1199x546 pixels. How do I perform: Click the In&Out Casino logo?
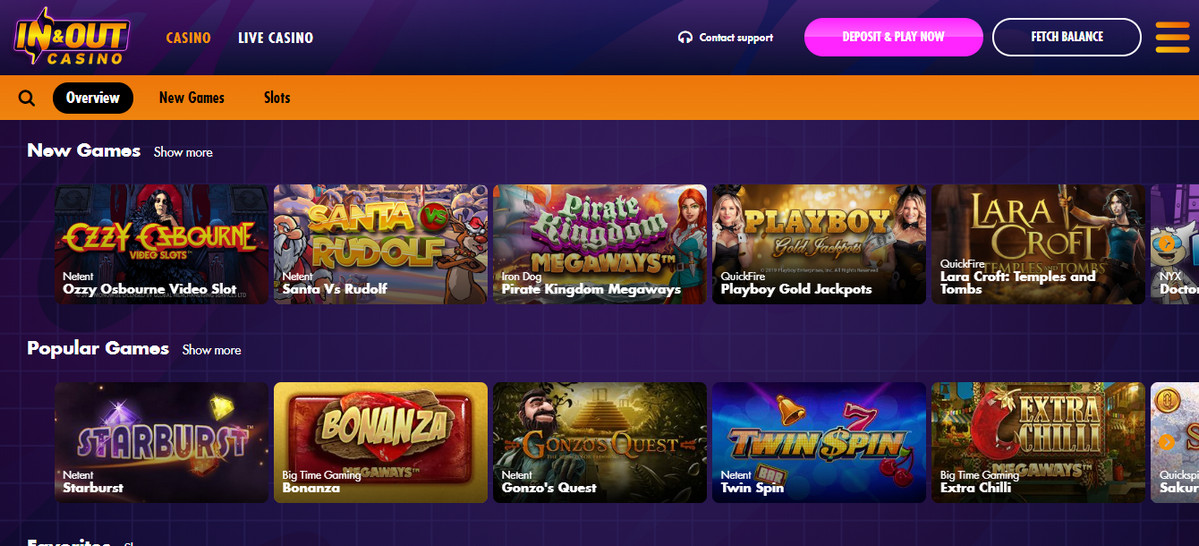(72, 36)
